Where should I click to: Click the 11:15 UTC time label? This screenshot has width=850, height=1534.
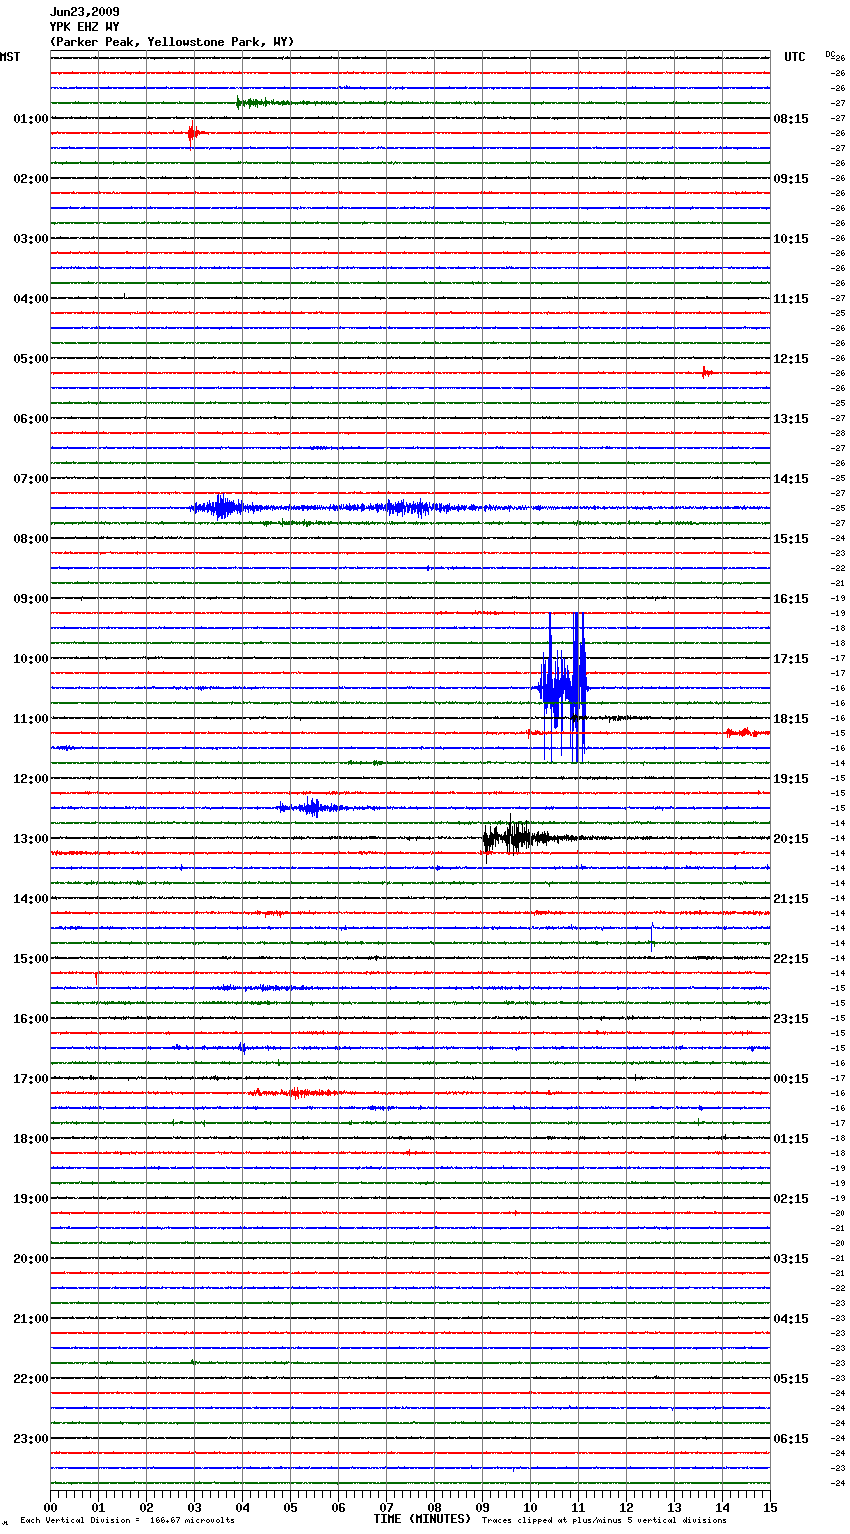(791, 298)
